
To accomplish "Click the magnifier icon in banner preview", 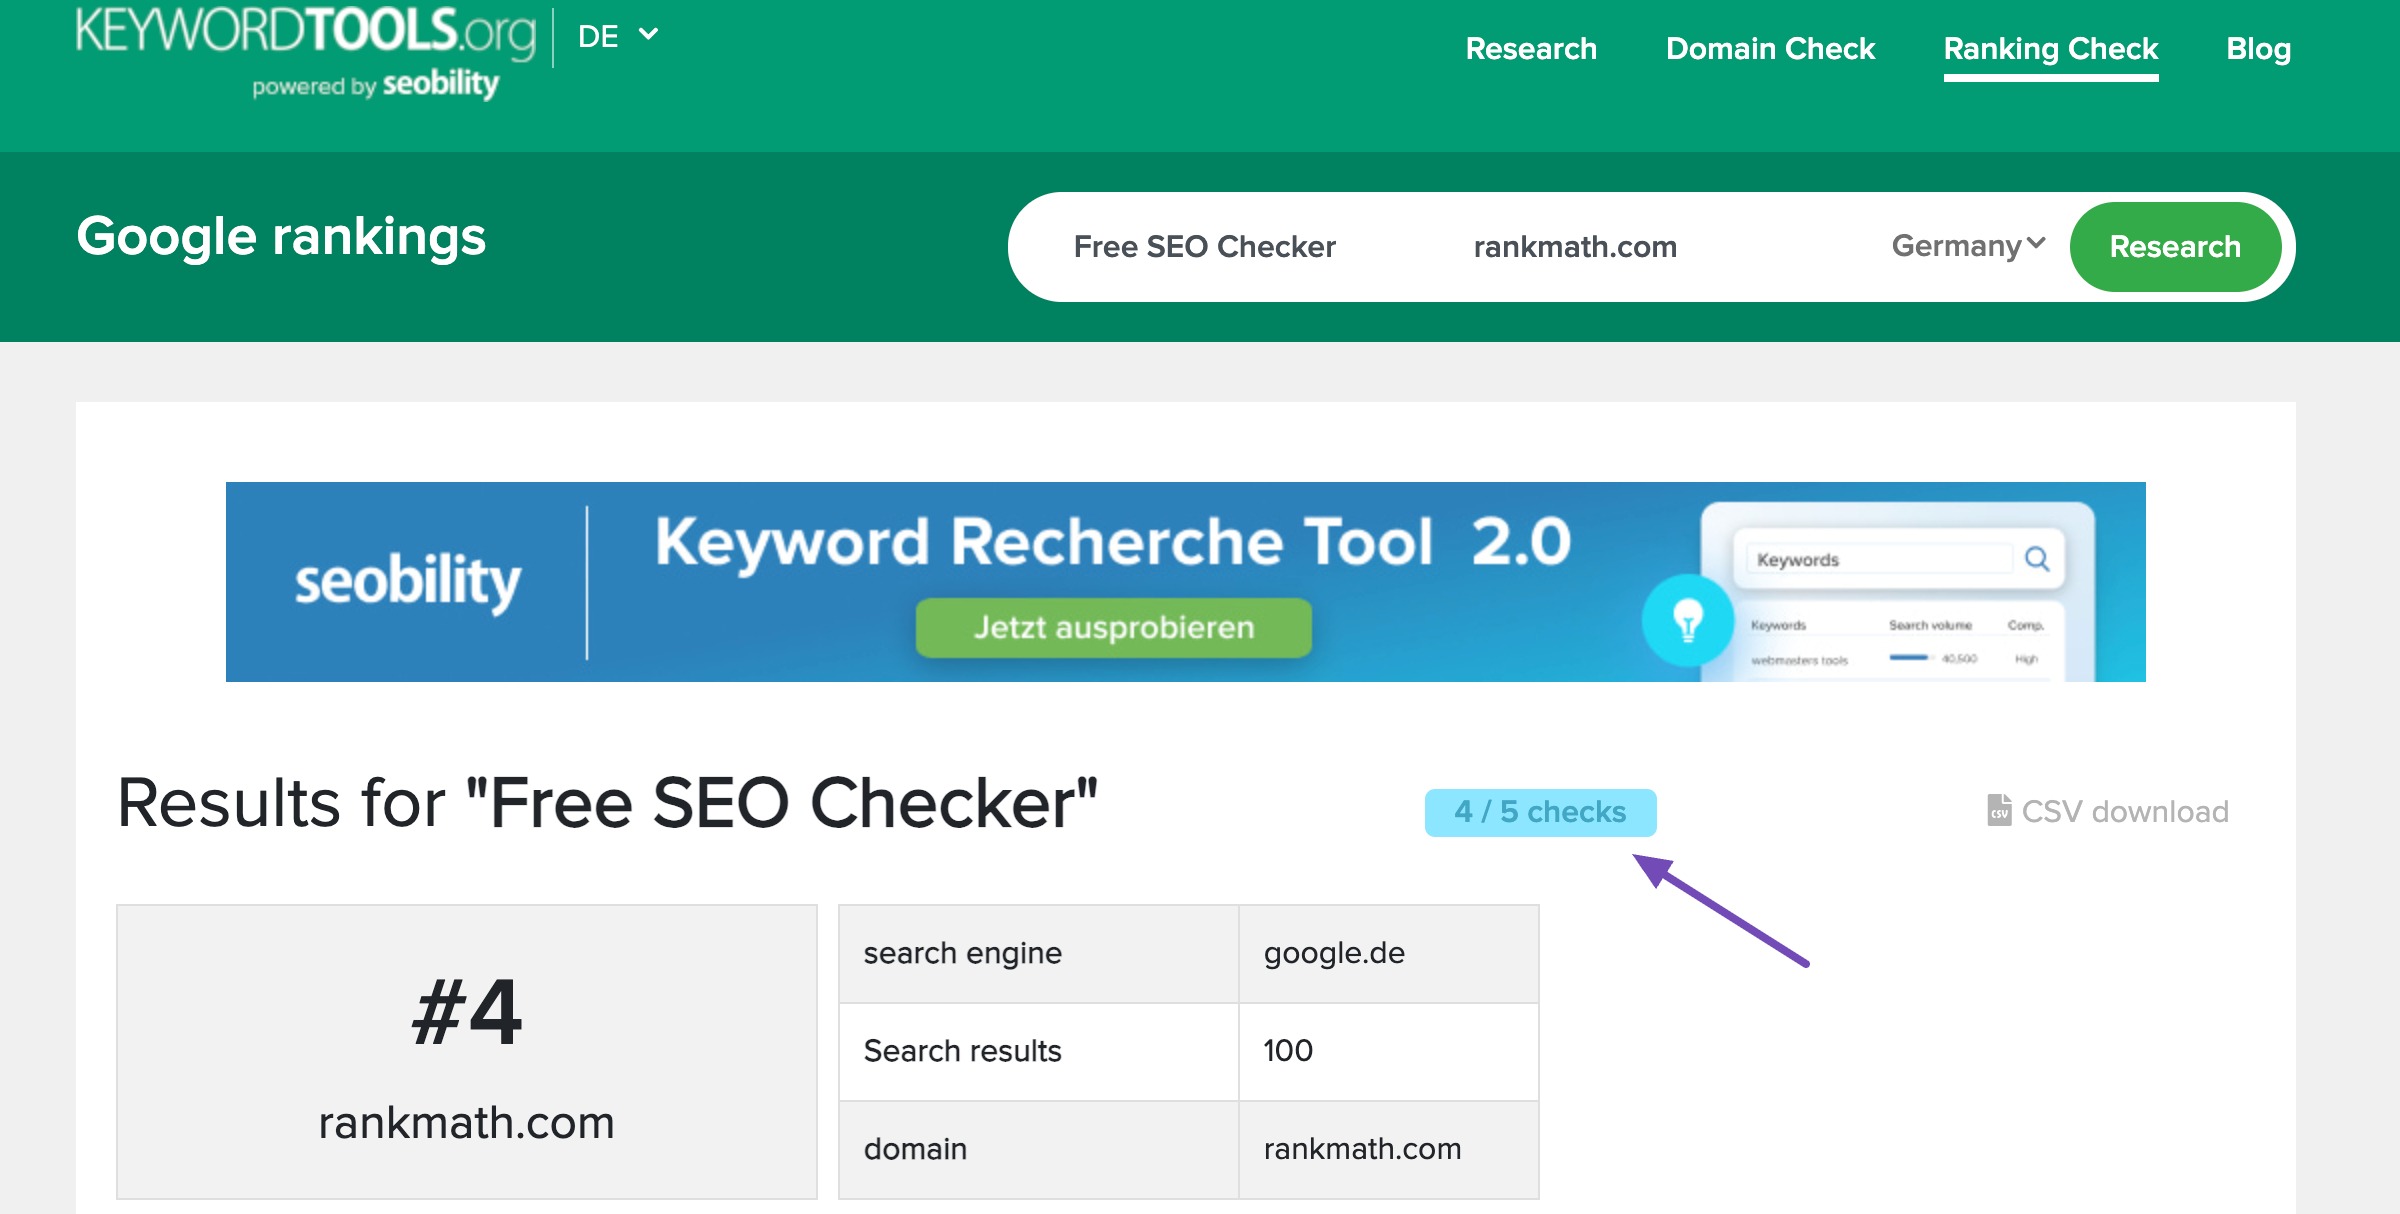I will point(2037,558).
